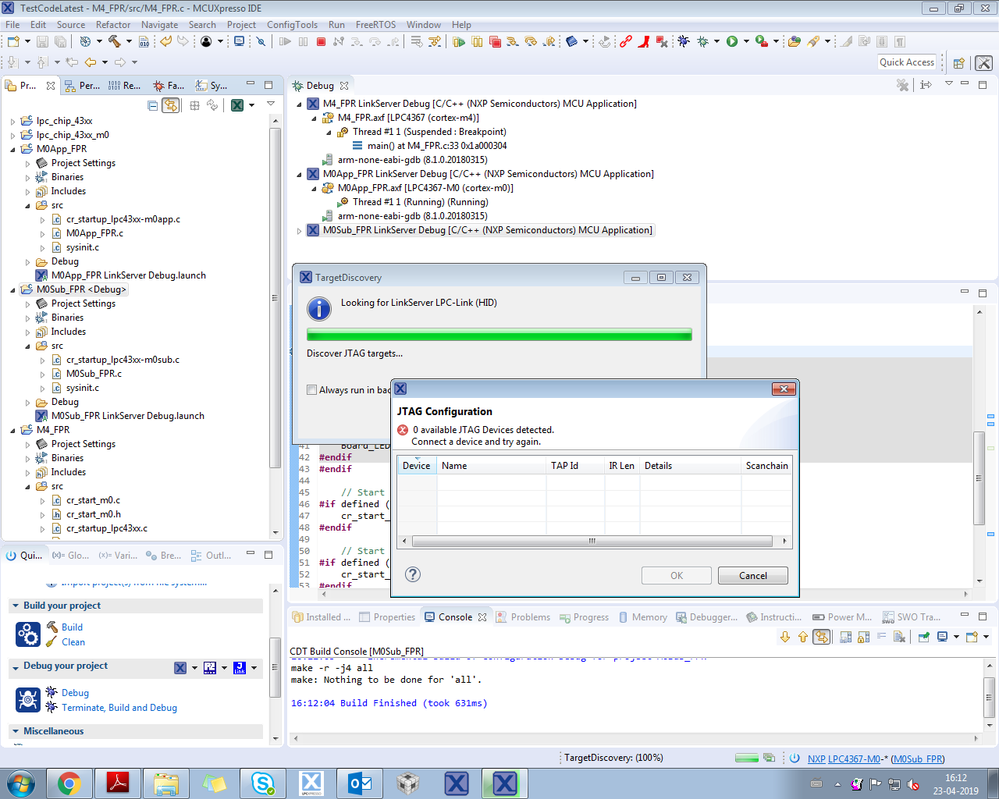Viewport: 999px width, 799px height.
Task: Click the green Run launch icon
Action: (732, 41)
